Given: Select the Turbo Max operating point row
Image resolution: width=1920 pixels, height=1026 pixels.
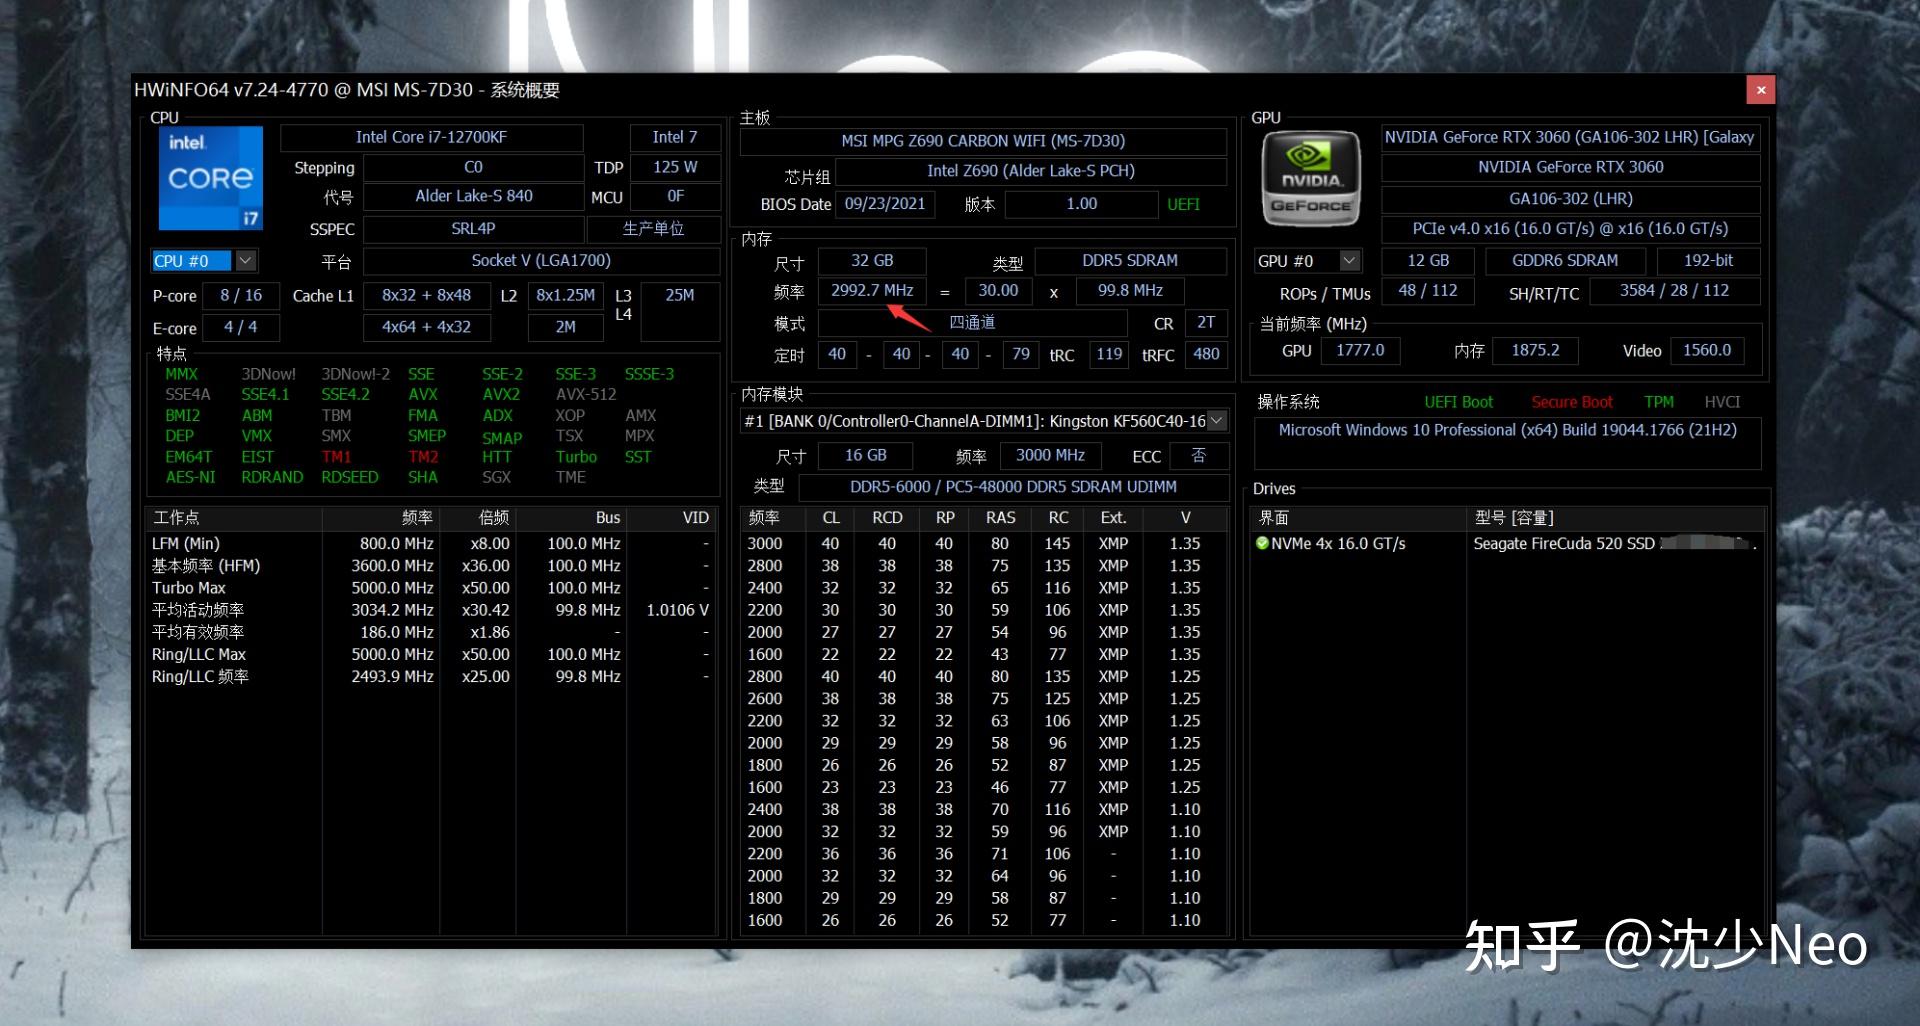Looking at the screenshot, I should 431,588.
